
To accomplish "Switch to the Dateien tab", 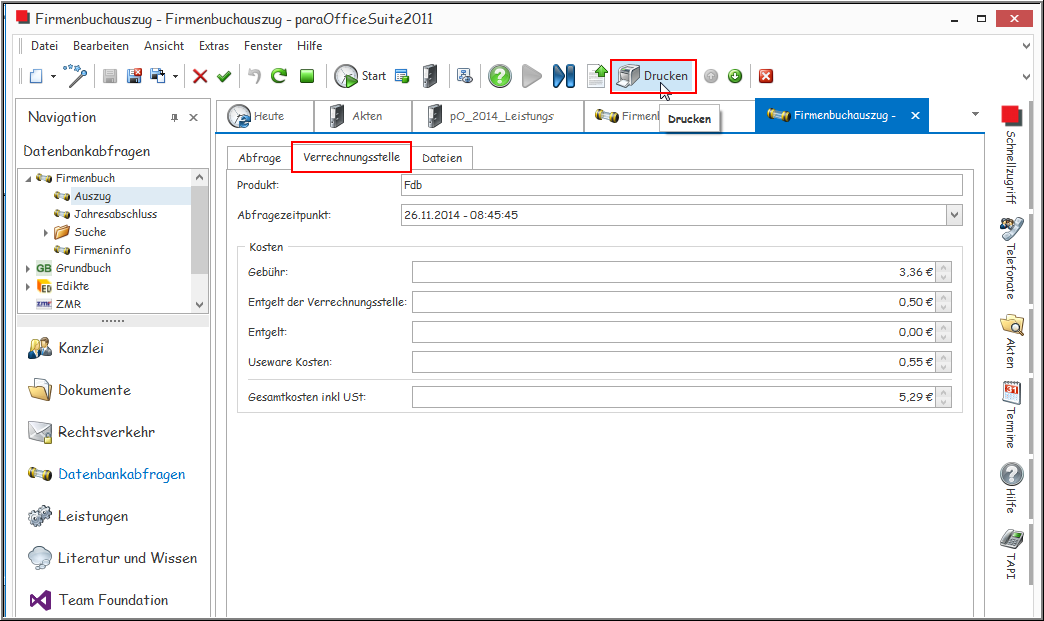I will click(442, 158).
